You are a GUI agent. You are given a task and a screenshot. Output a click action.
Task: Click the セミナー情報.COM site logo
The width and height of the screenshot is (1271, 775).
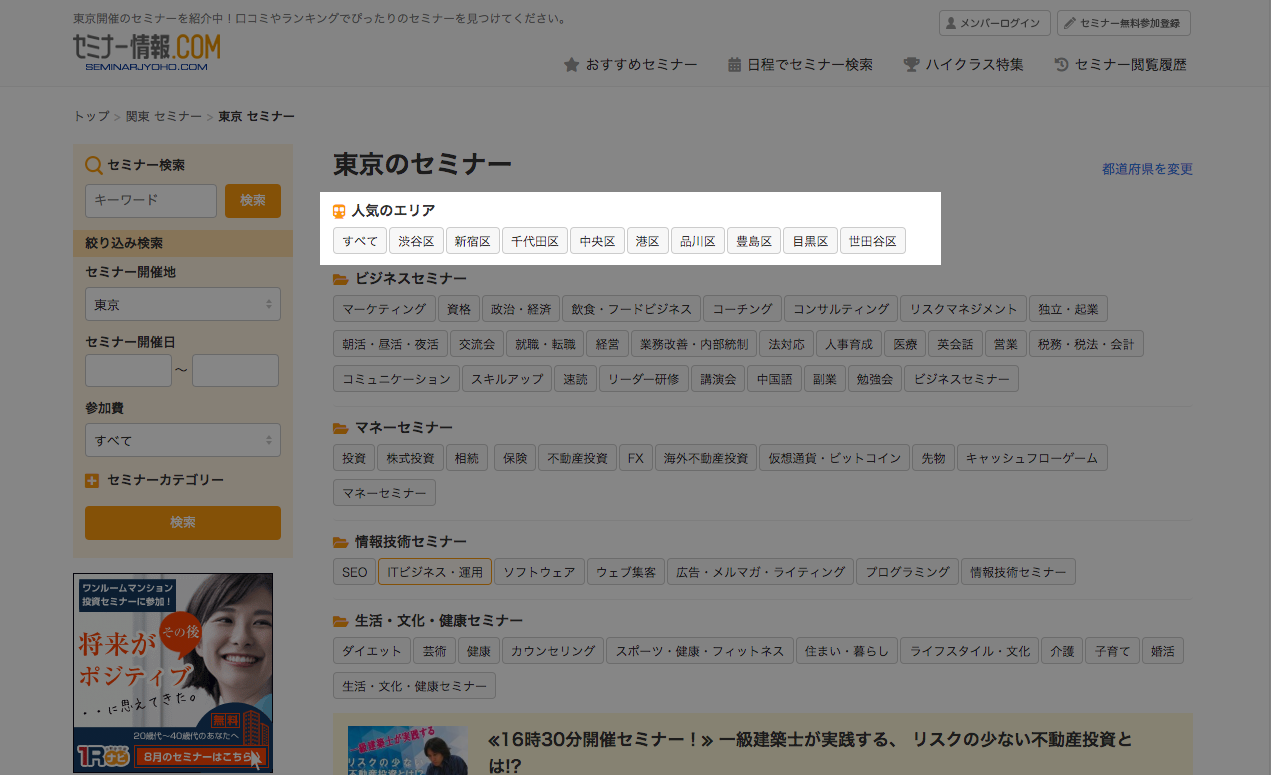click(x=146, y=52)
